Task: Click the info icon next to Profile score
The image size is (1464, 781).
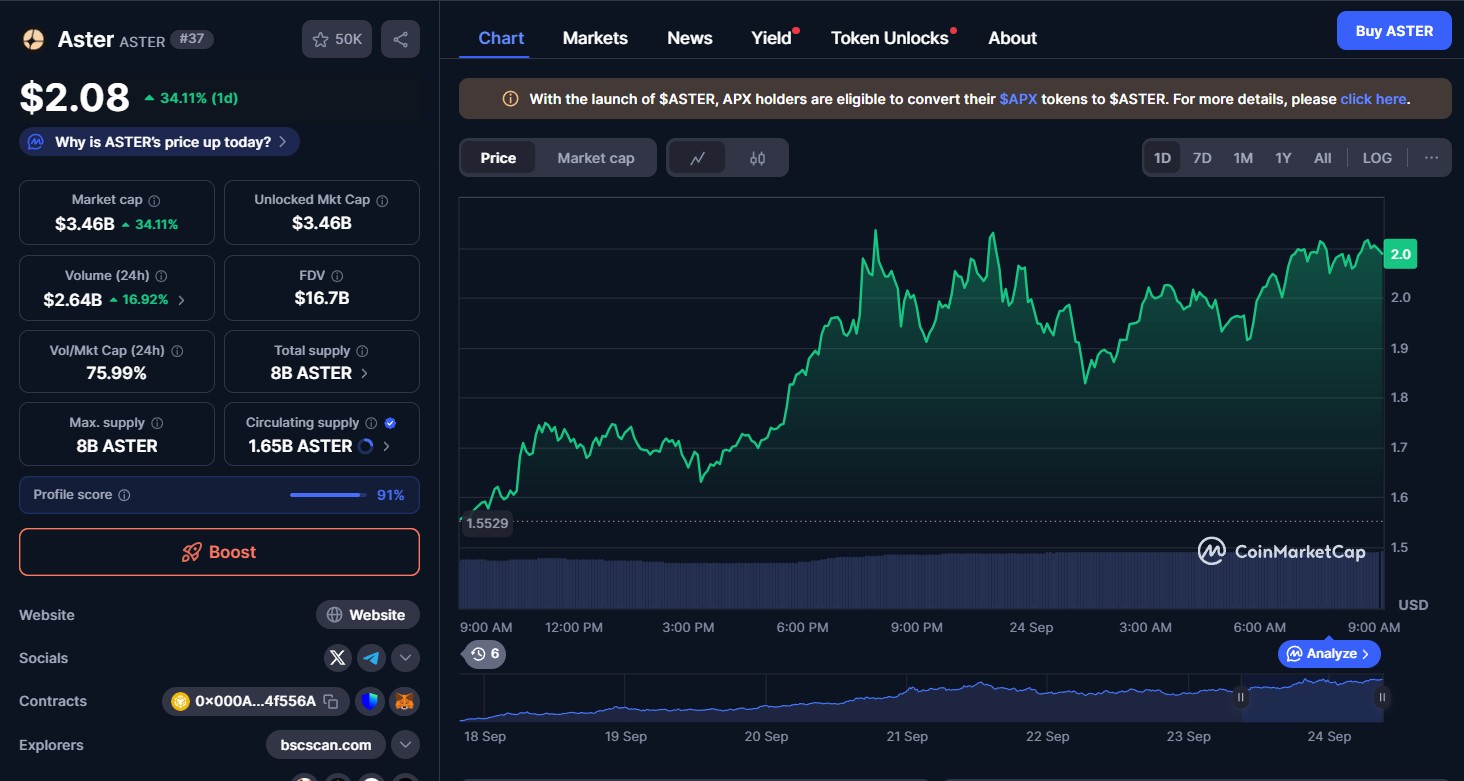Action: tap(124, 495)
